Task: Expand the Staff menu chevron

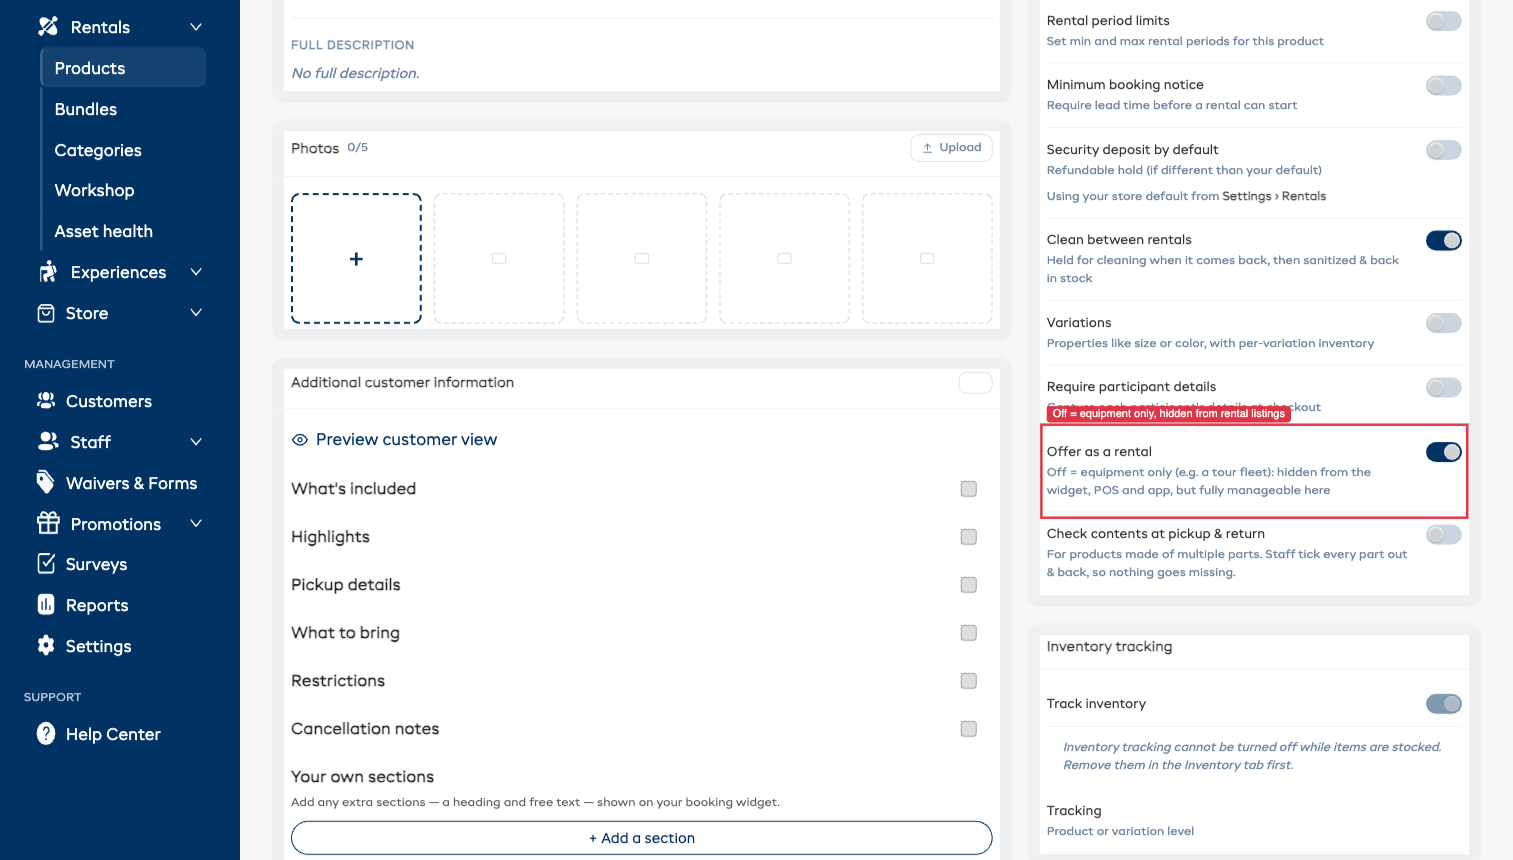Action: [x=196, y=442]
